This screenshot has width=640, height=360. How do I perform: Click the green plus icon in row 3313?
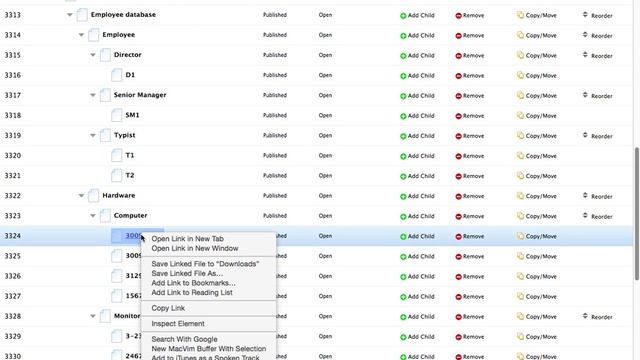pos(403,16)
